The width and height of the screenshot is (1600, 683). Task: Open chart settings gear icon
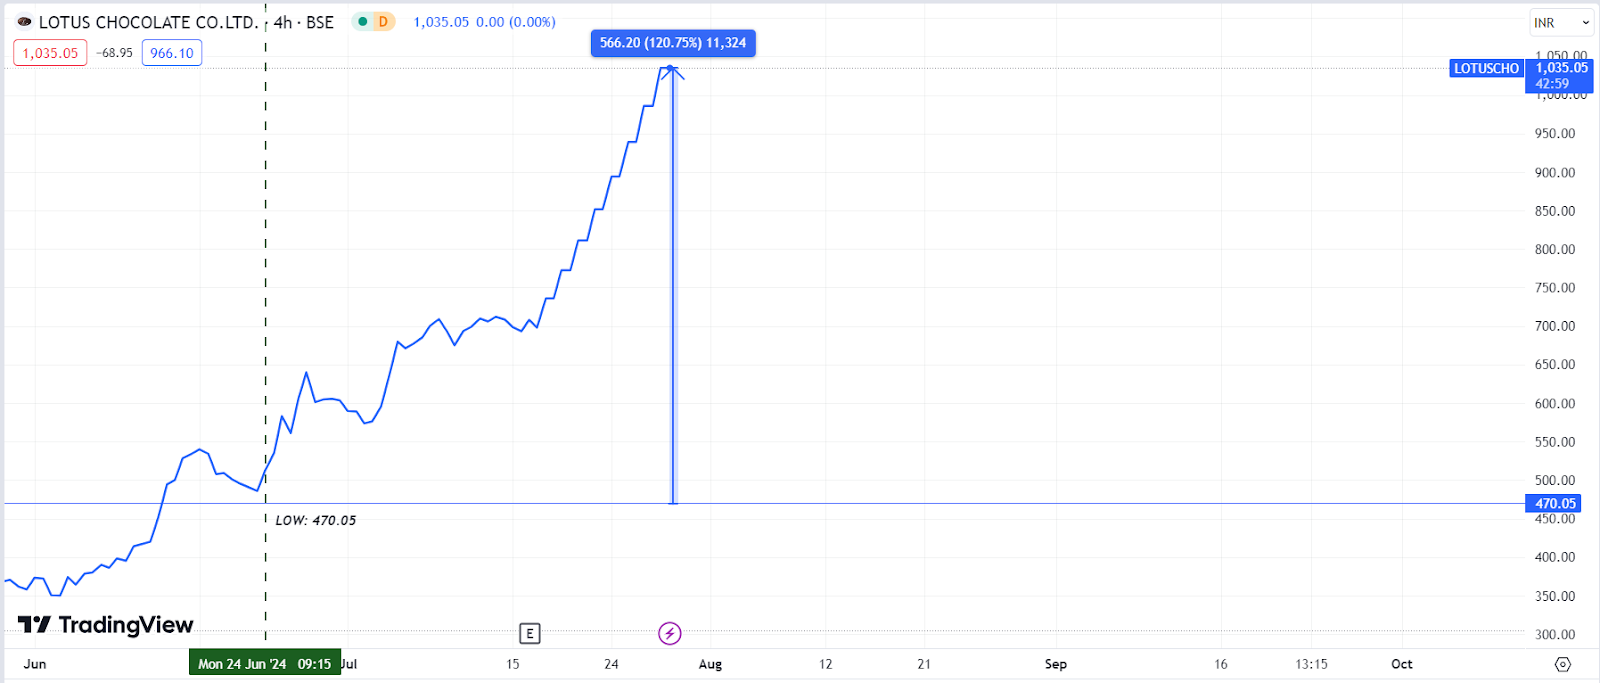pos(1563,664)
